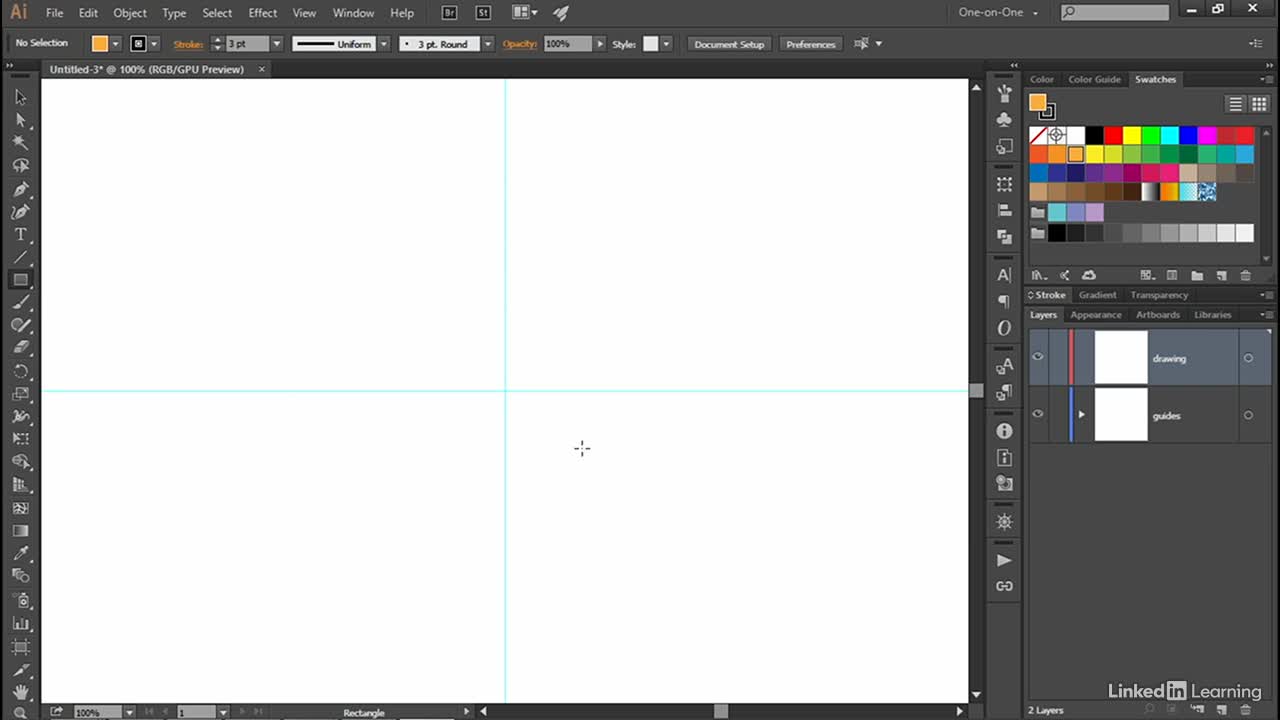Select the Direct Selection tool (white arrow)
Image resolution: width=1280 pixels, height=720 pixels.
20,120
